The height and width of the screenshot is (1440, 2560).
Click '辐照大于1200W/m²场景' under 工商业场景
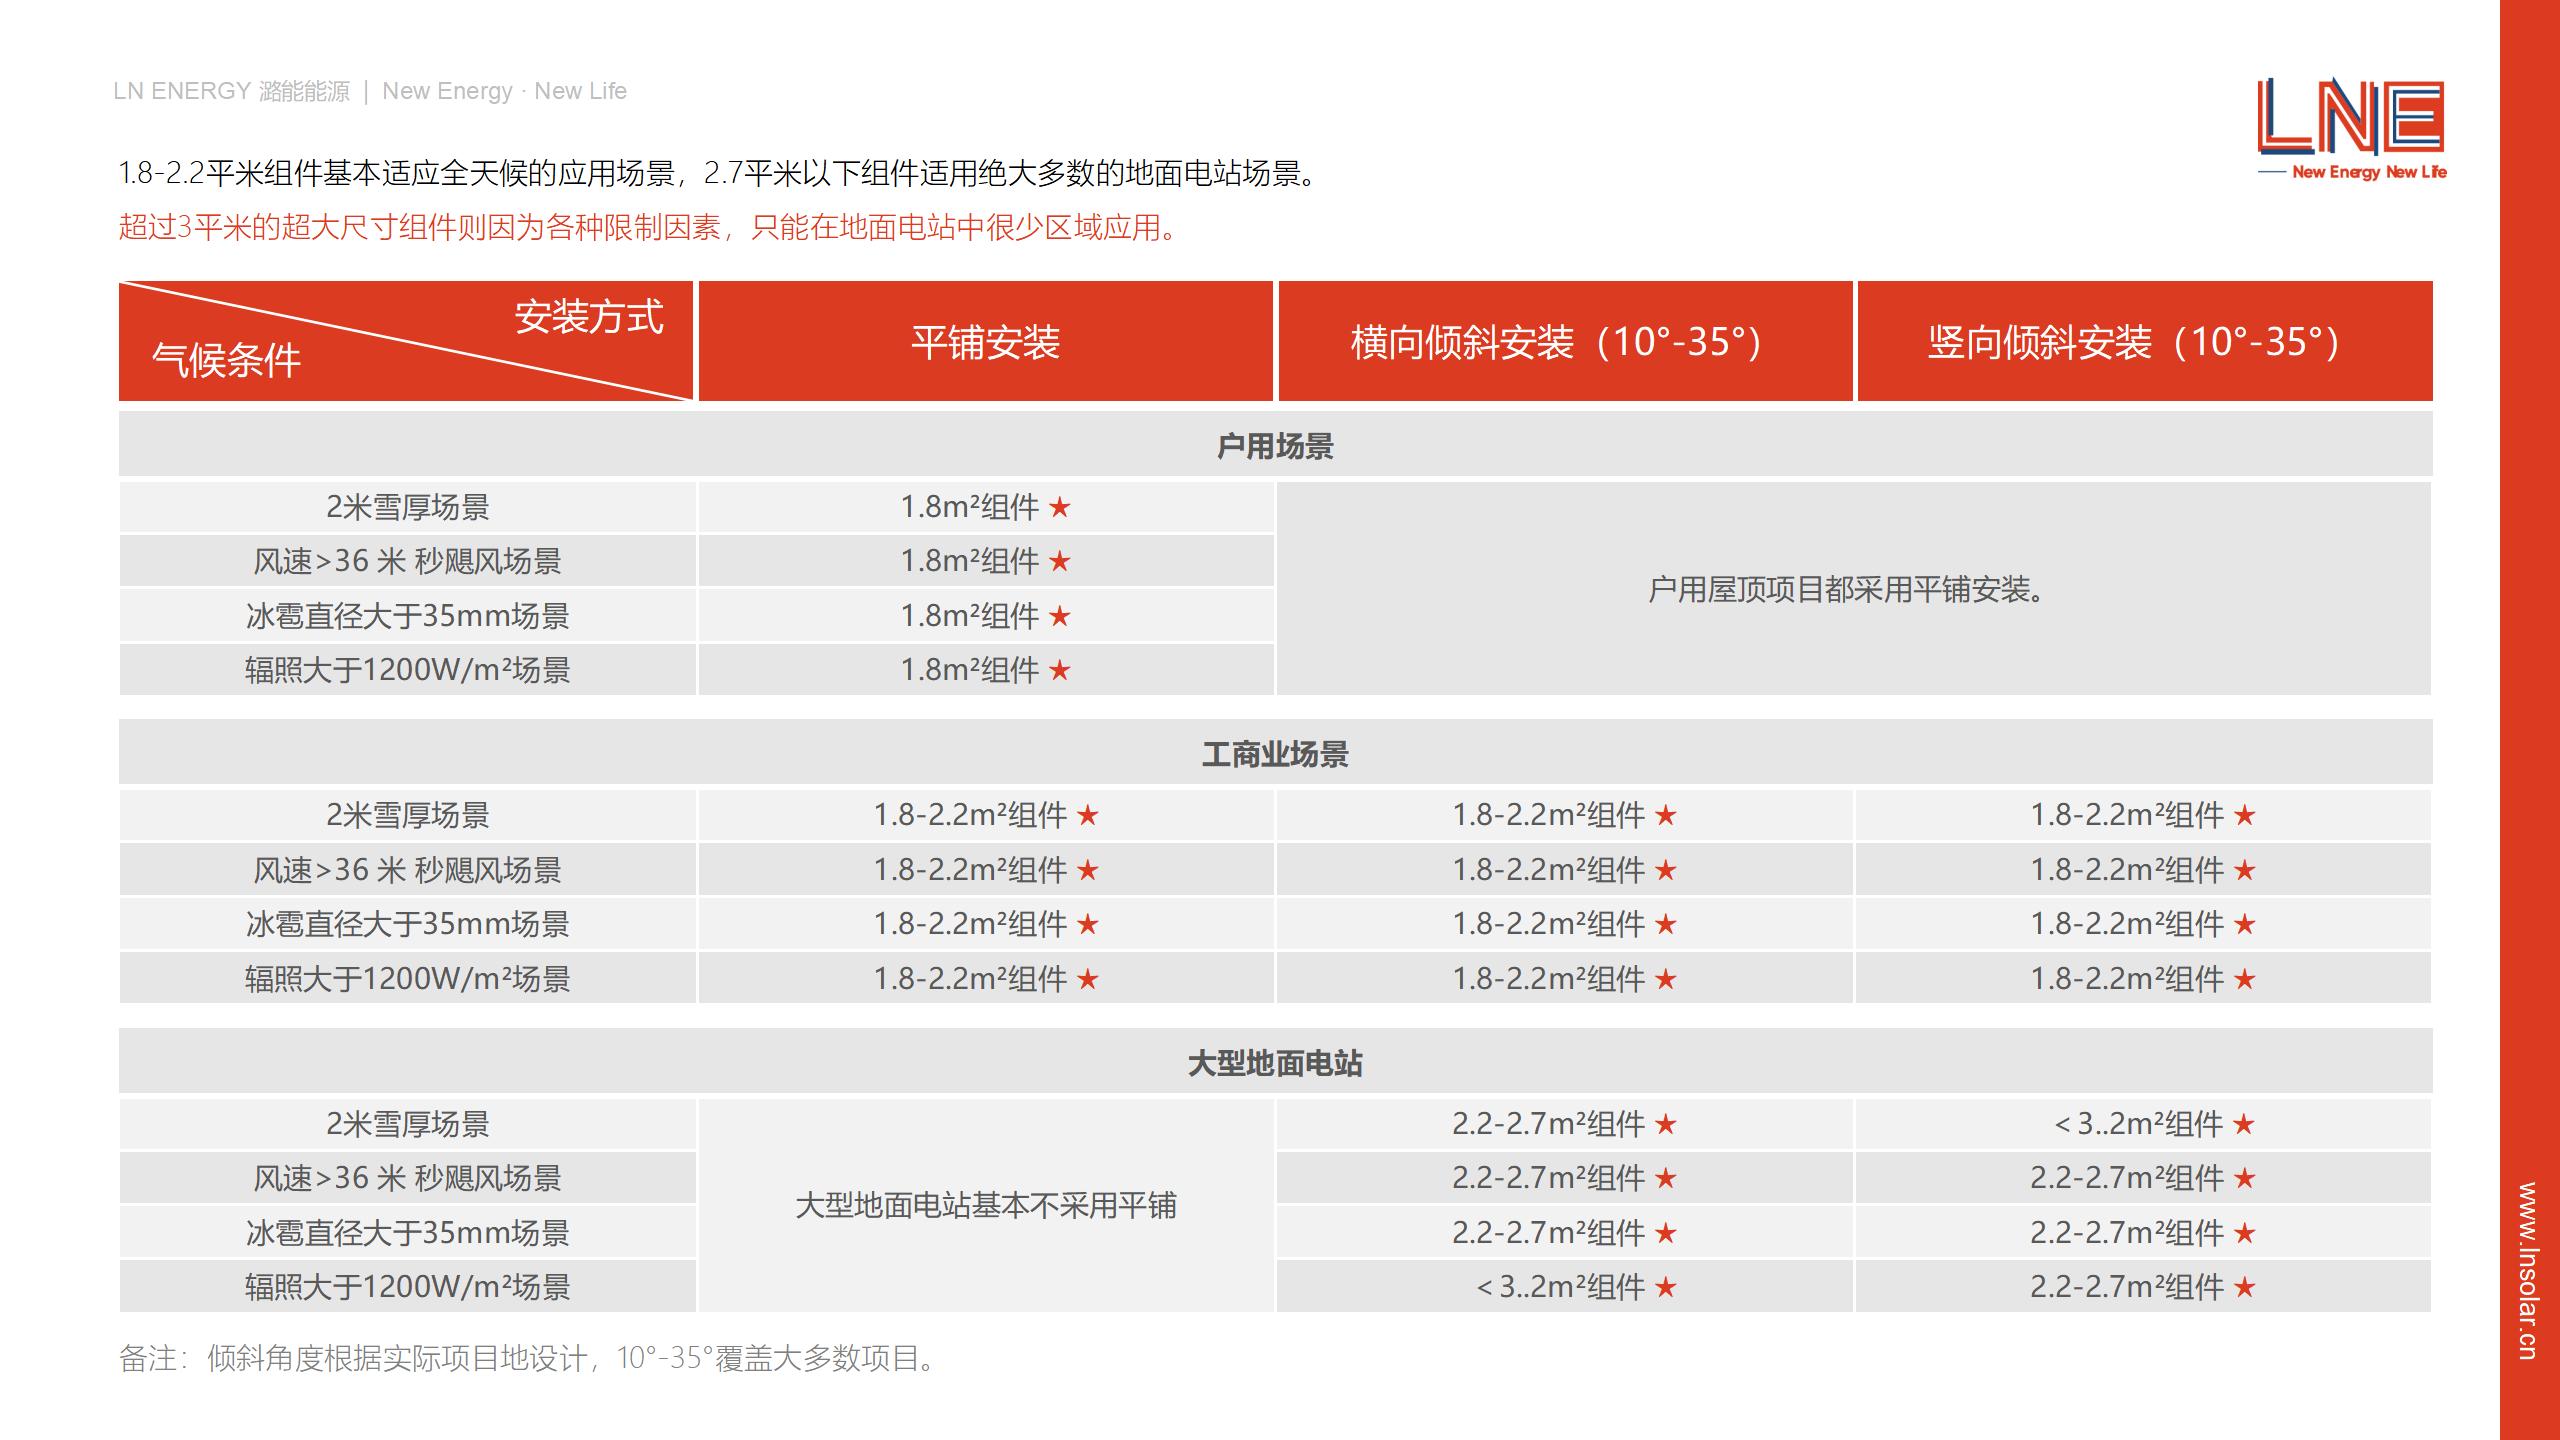coord(408,978)
